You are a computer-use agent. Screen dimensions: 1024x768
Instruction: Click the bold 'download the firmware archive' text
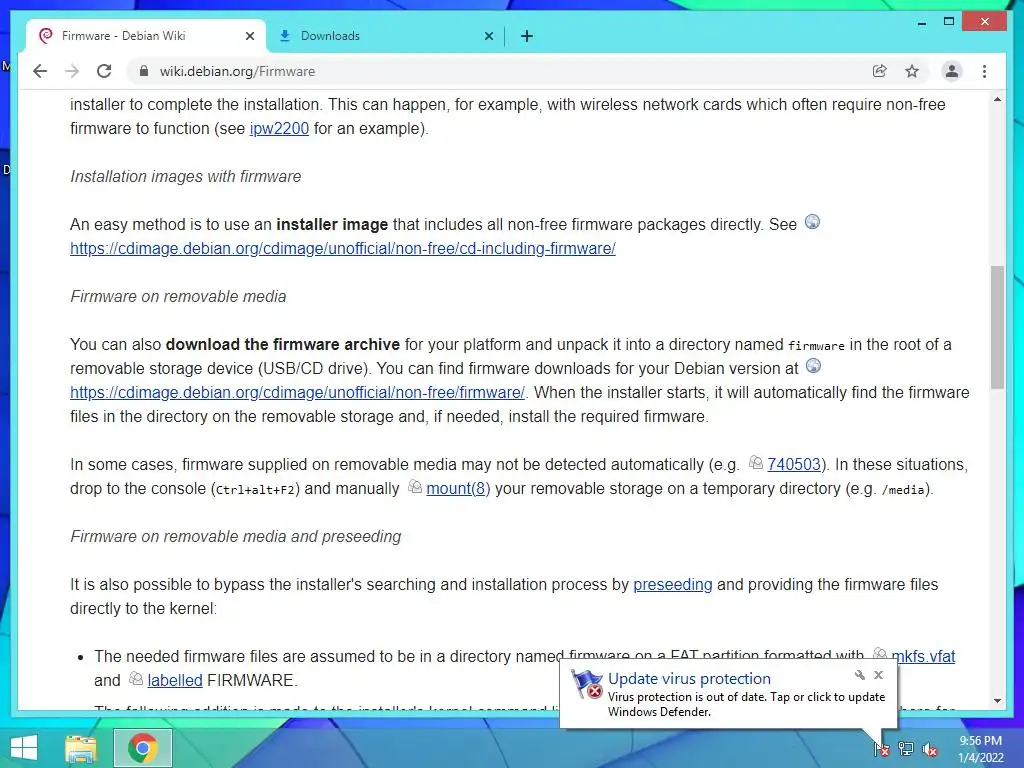(282, 344)
